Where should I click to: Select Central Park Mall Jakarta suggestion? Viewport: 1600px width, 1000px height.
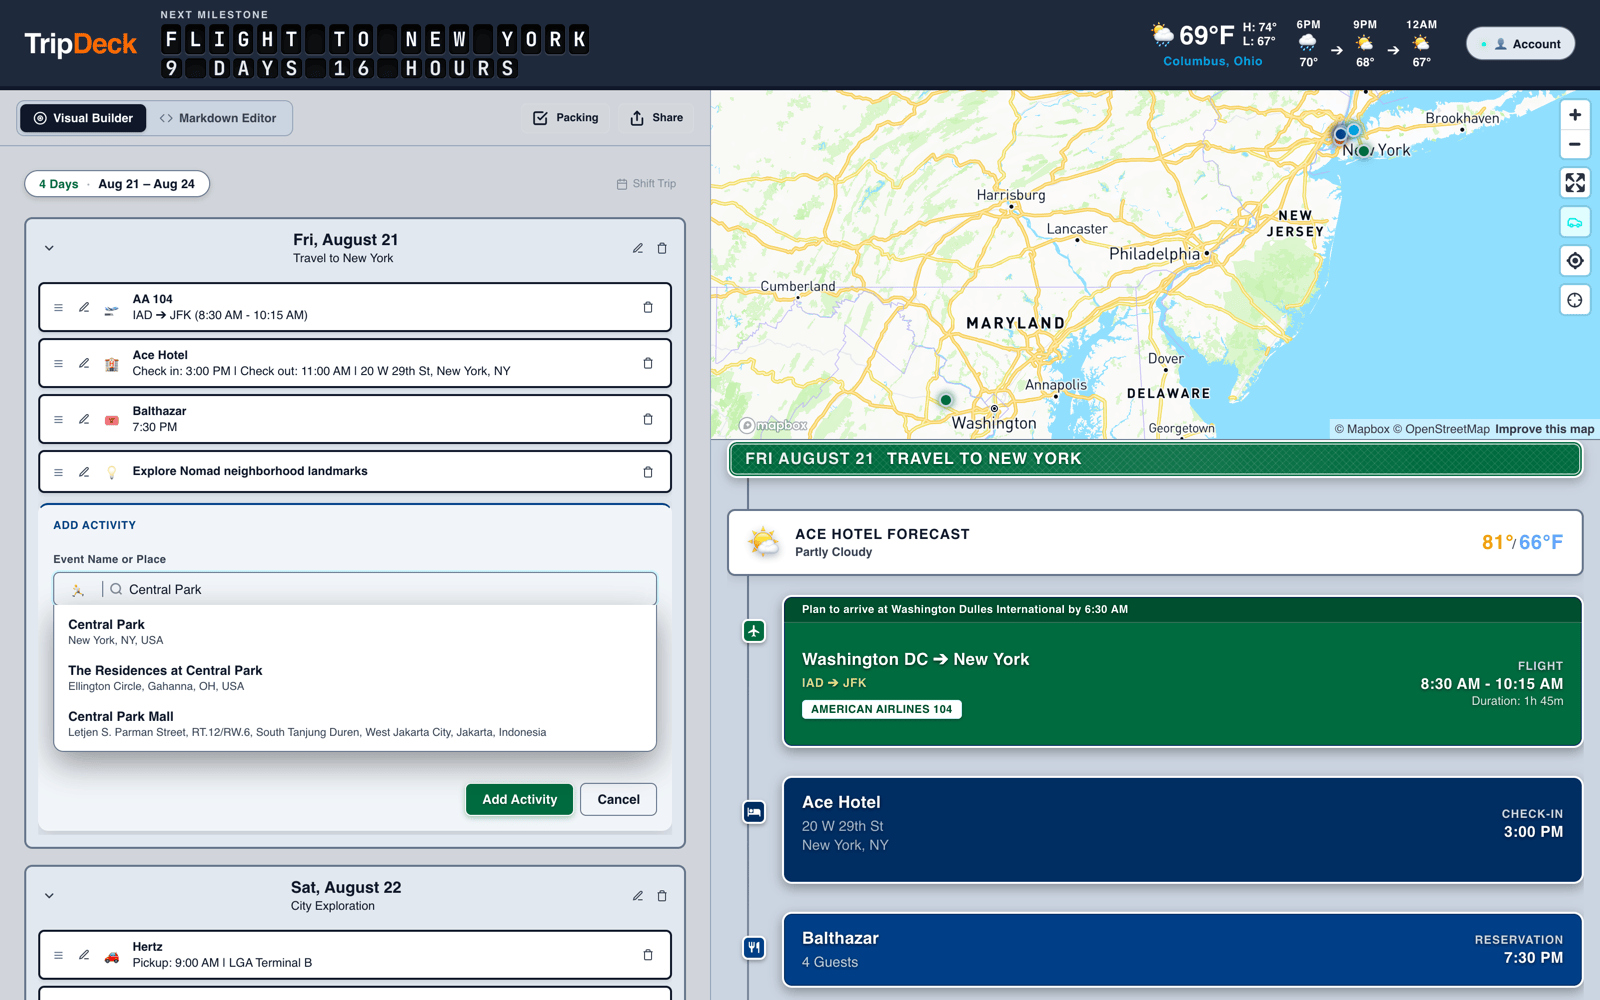coord(355,724)
